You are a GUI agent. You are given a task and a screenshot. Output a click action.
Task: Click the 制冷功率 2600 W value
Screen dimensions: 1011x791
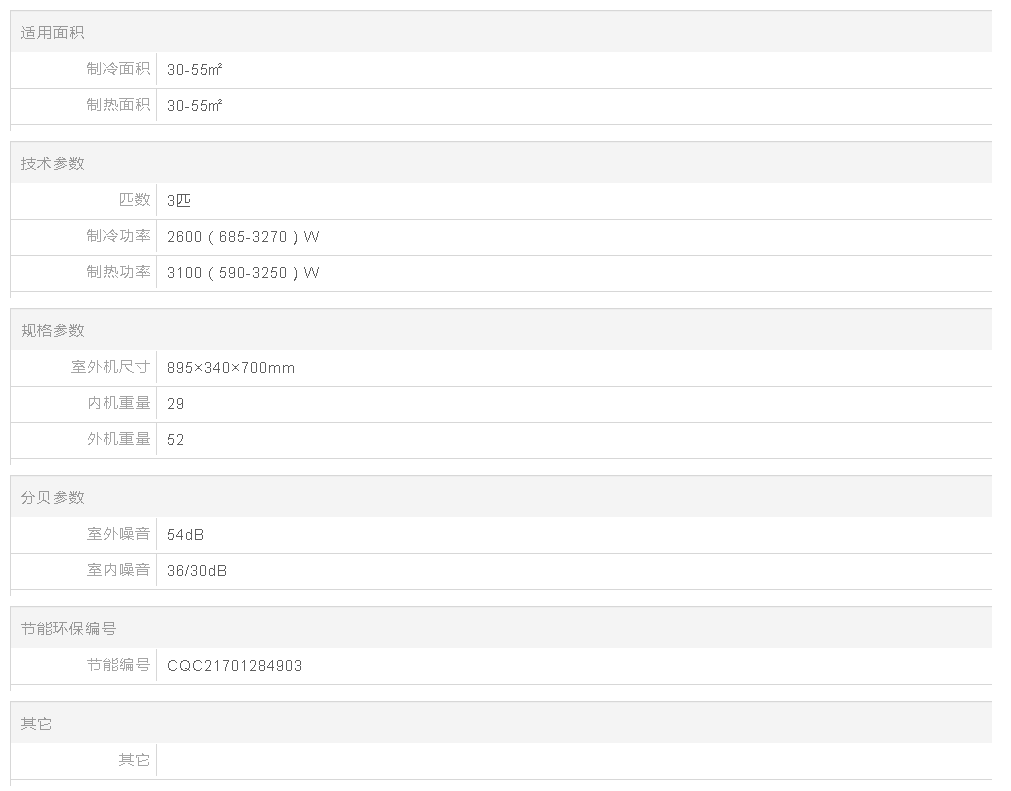243,237
